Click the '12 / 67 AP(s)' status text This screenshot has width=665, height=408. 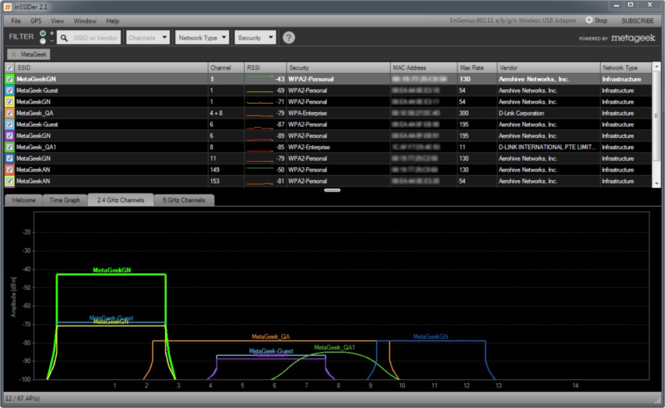tap(22, 399)
